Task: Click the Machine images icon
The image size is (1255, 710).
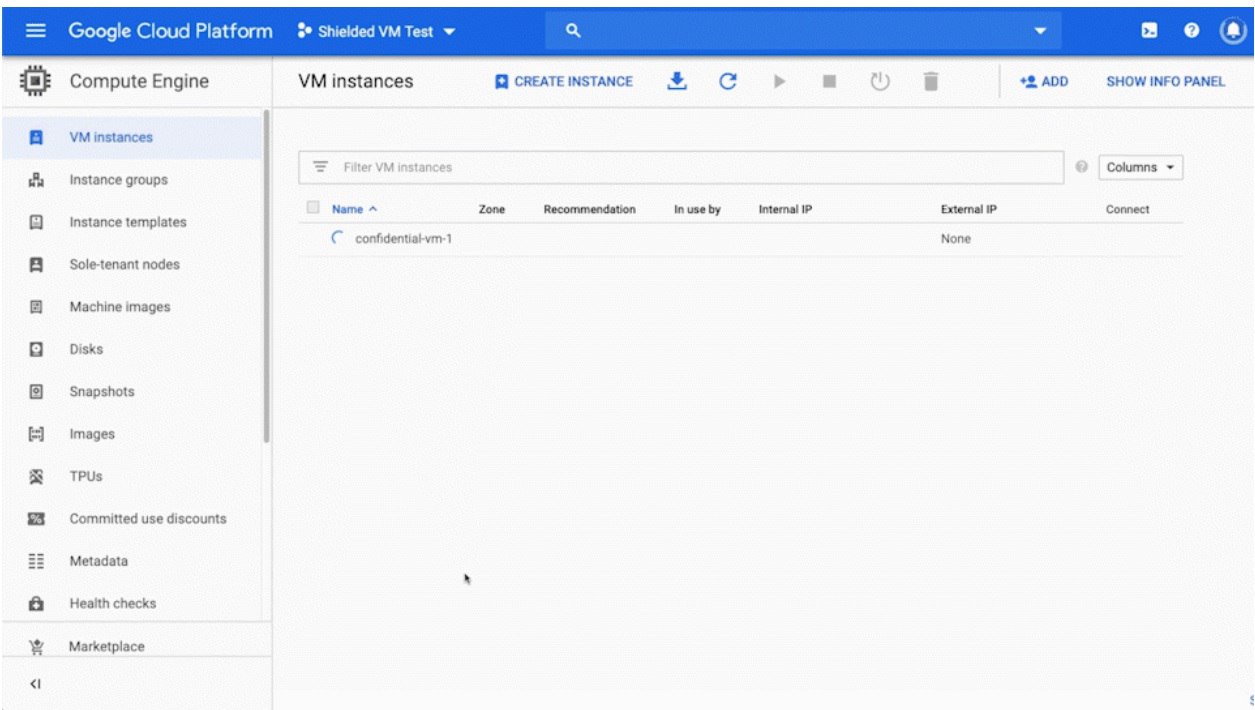Action: point(35,307)
